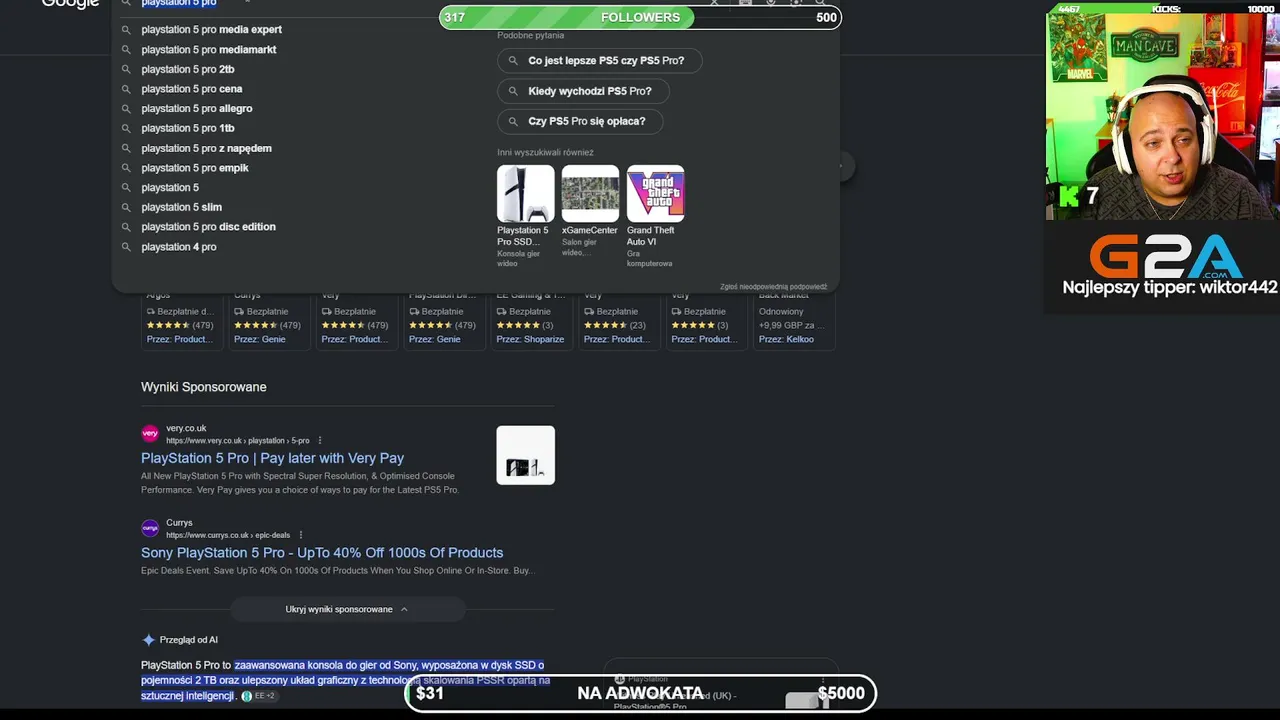Click the Currys ad description 'Epic Deals Event'

[337, 571]
